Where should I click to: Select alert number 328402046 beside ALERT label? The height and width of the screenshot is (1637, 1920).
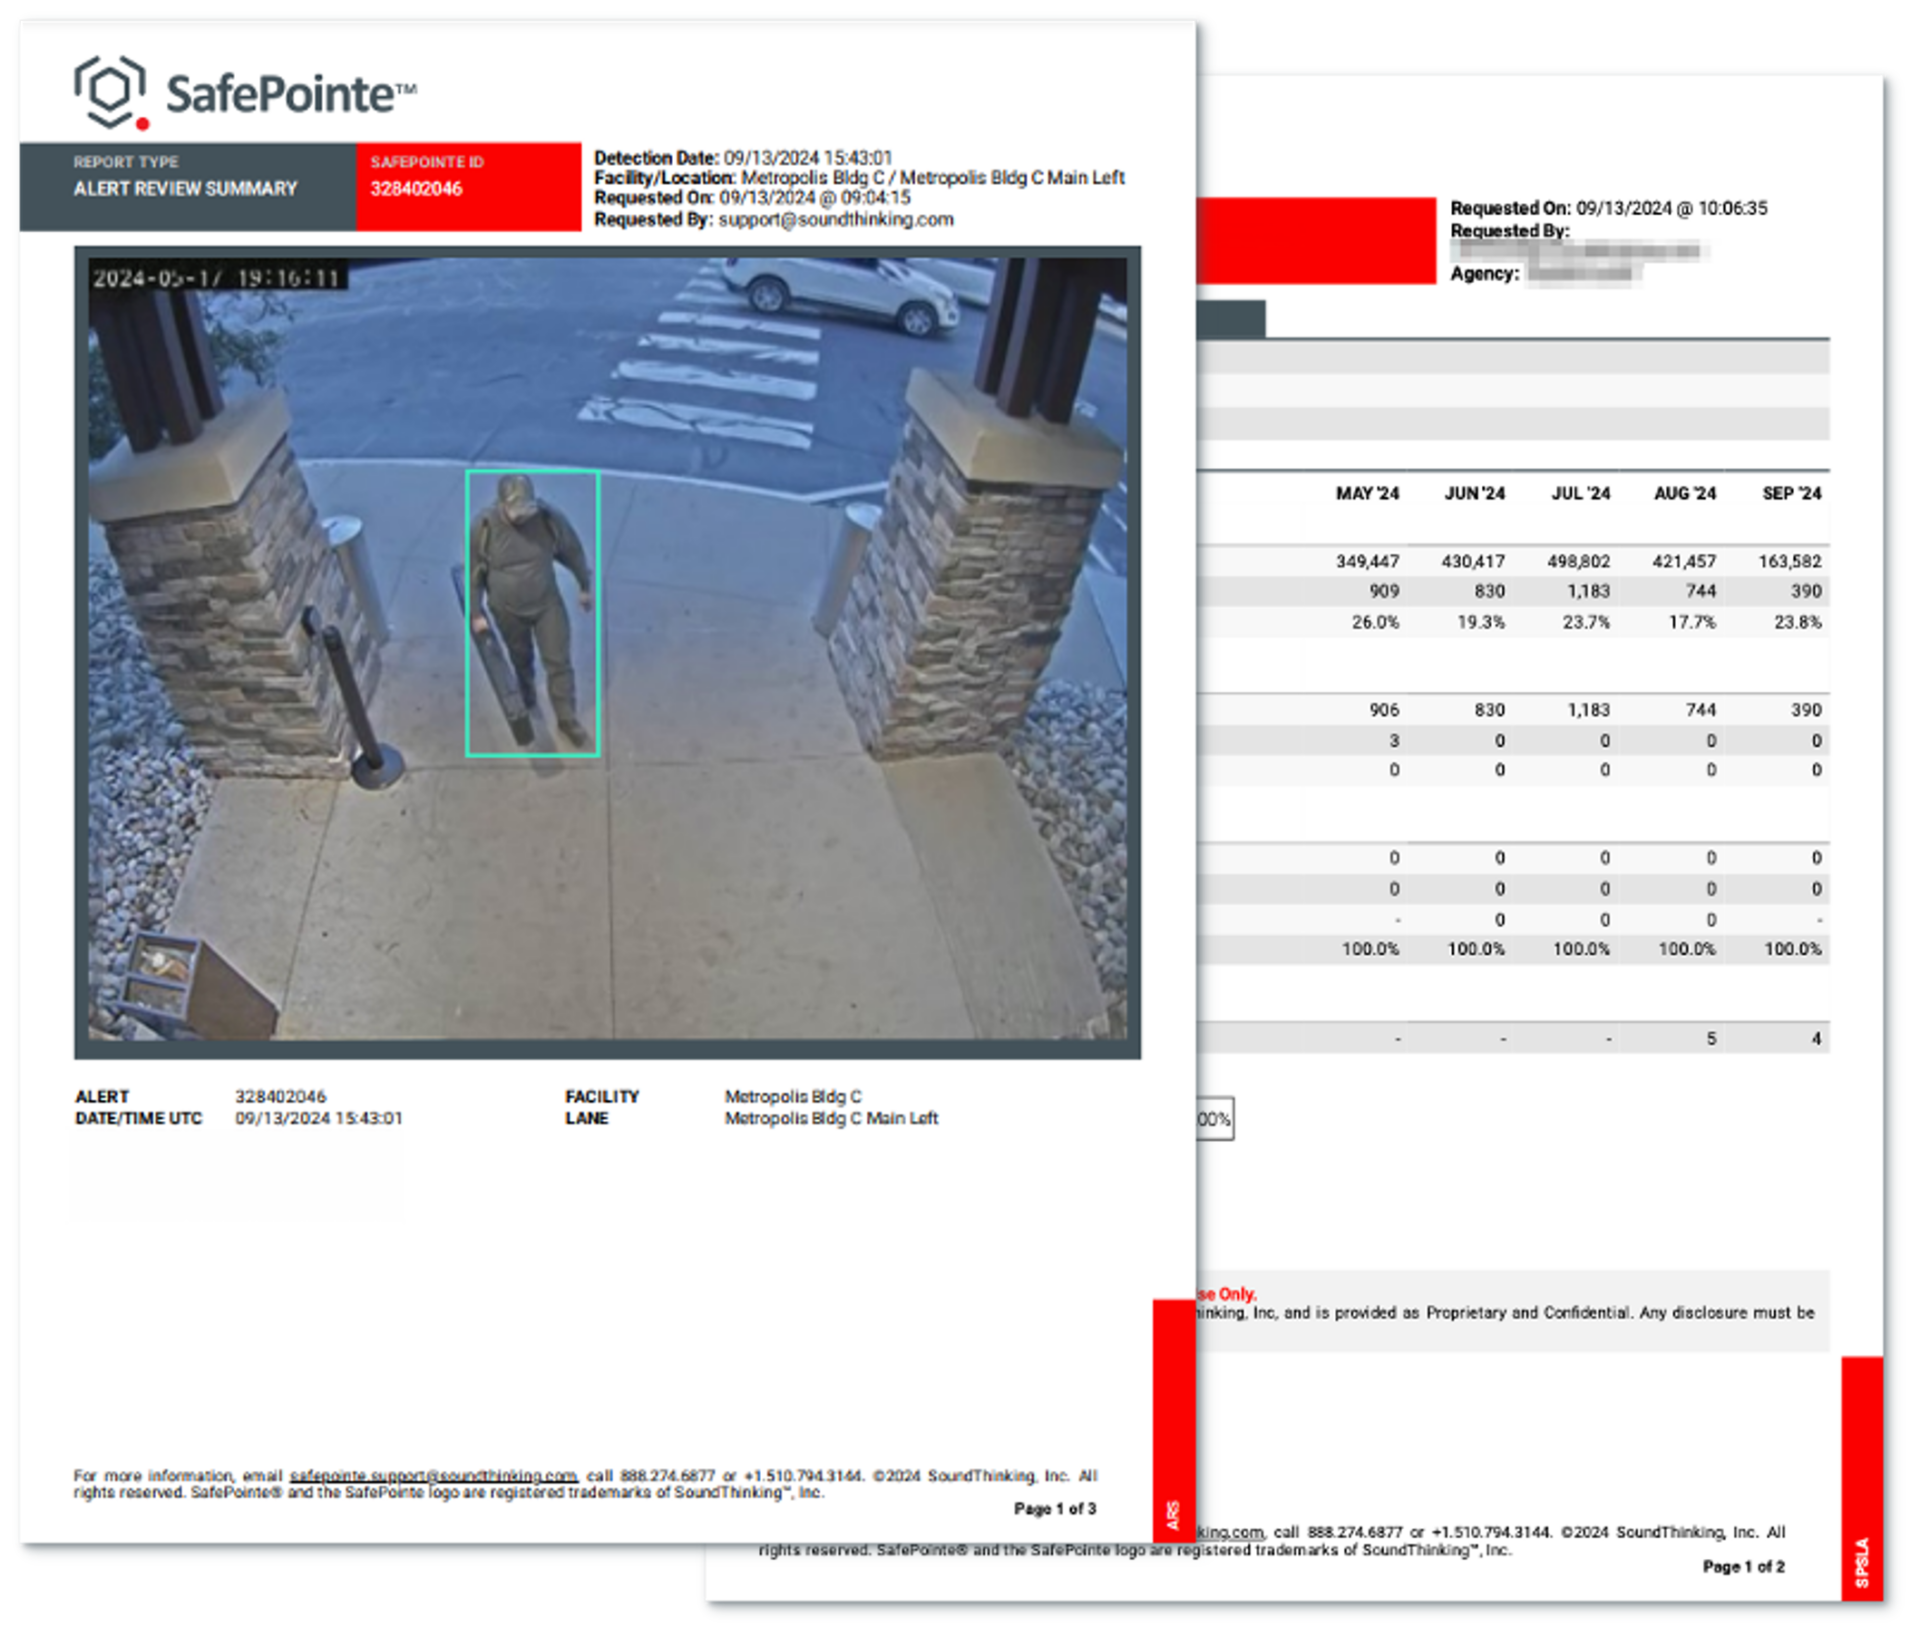(x=280, y=1097)
